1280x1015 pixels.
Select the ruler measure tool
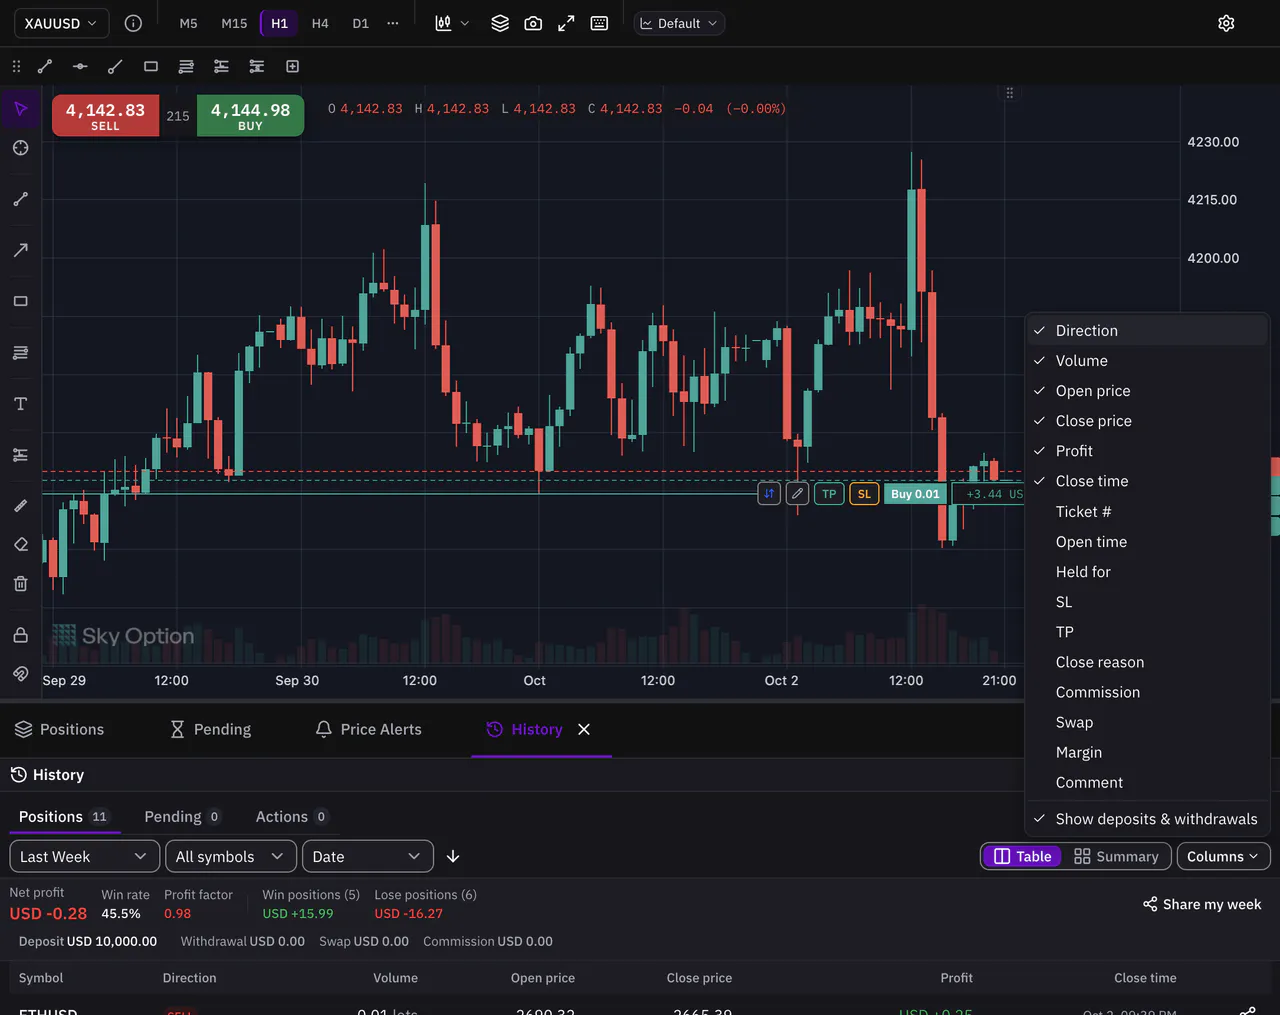pyautogui.click(x=20, y=506)
